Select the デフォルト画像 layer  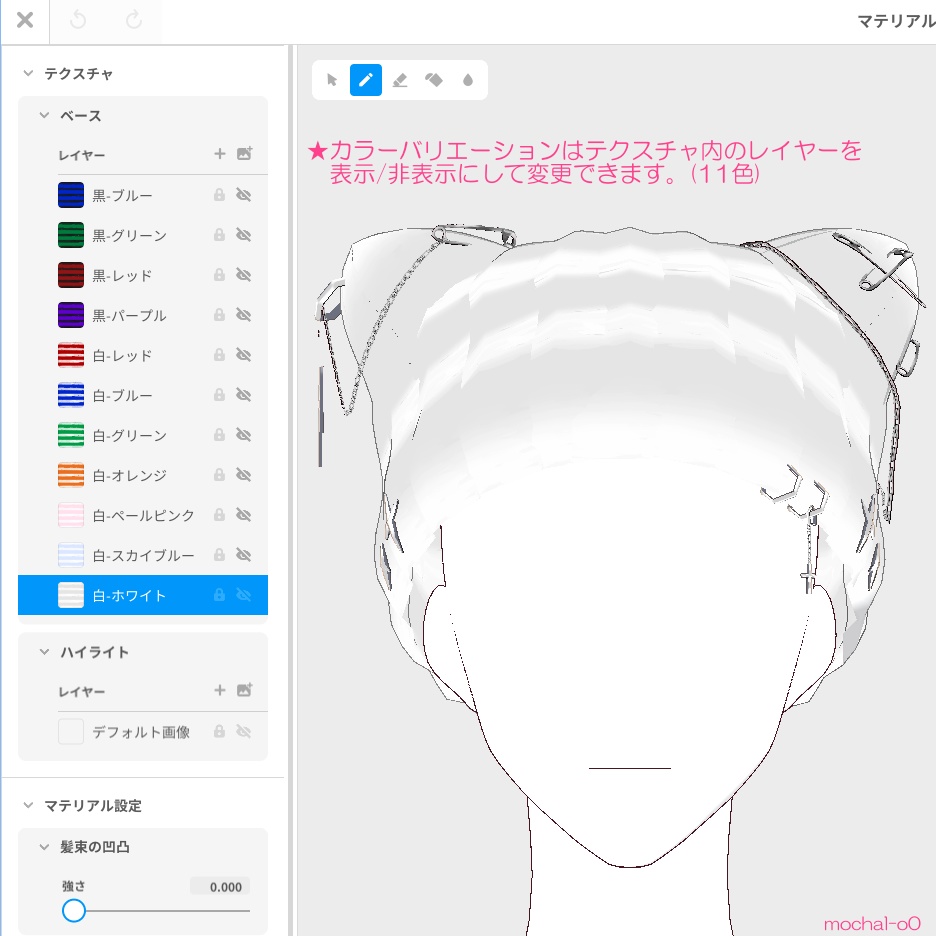coord(140,731)
